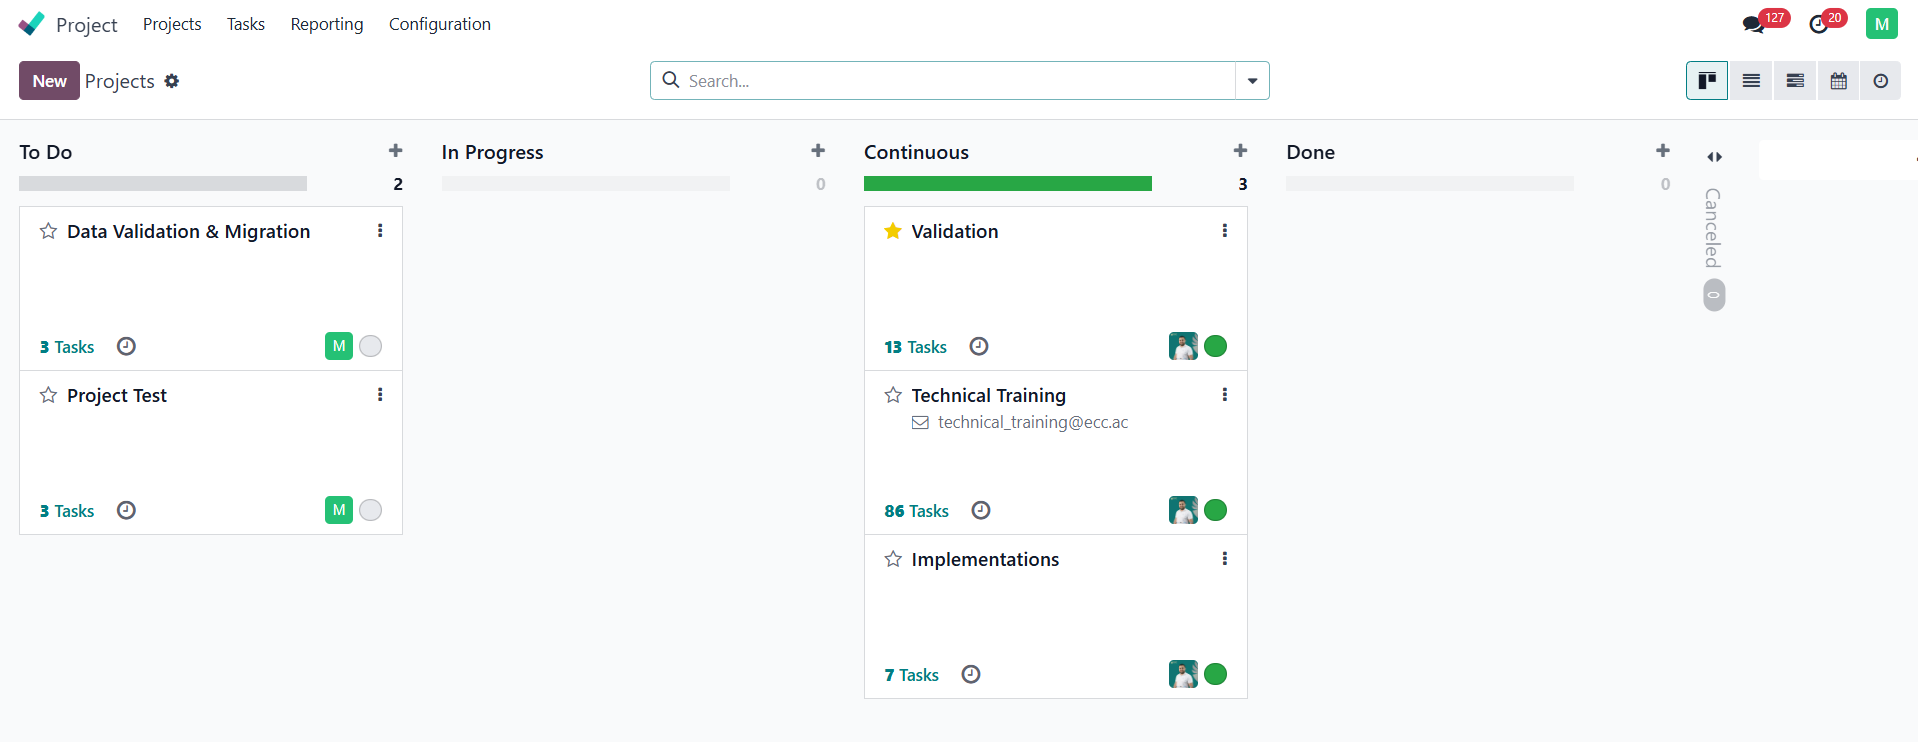Focus the Search input field

(x=958, y=81)
